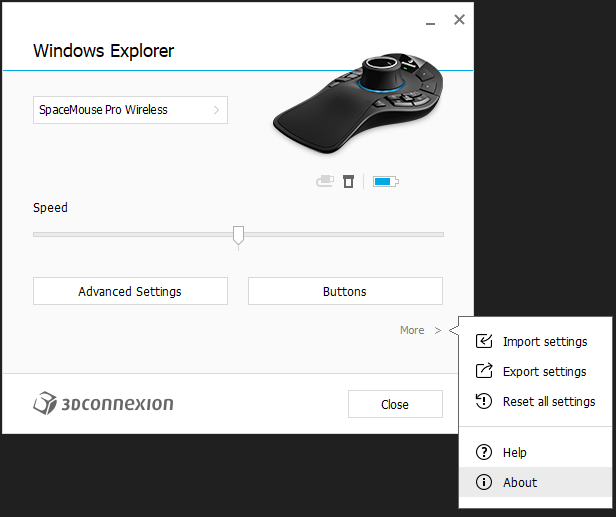
Task: Click the Speed label
Action: click(50, 207)
